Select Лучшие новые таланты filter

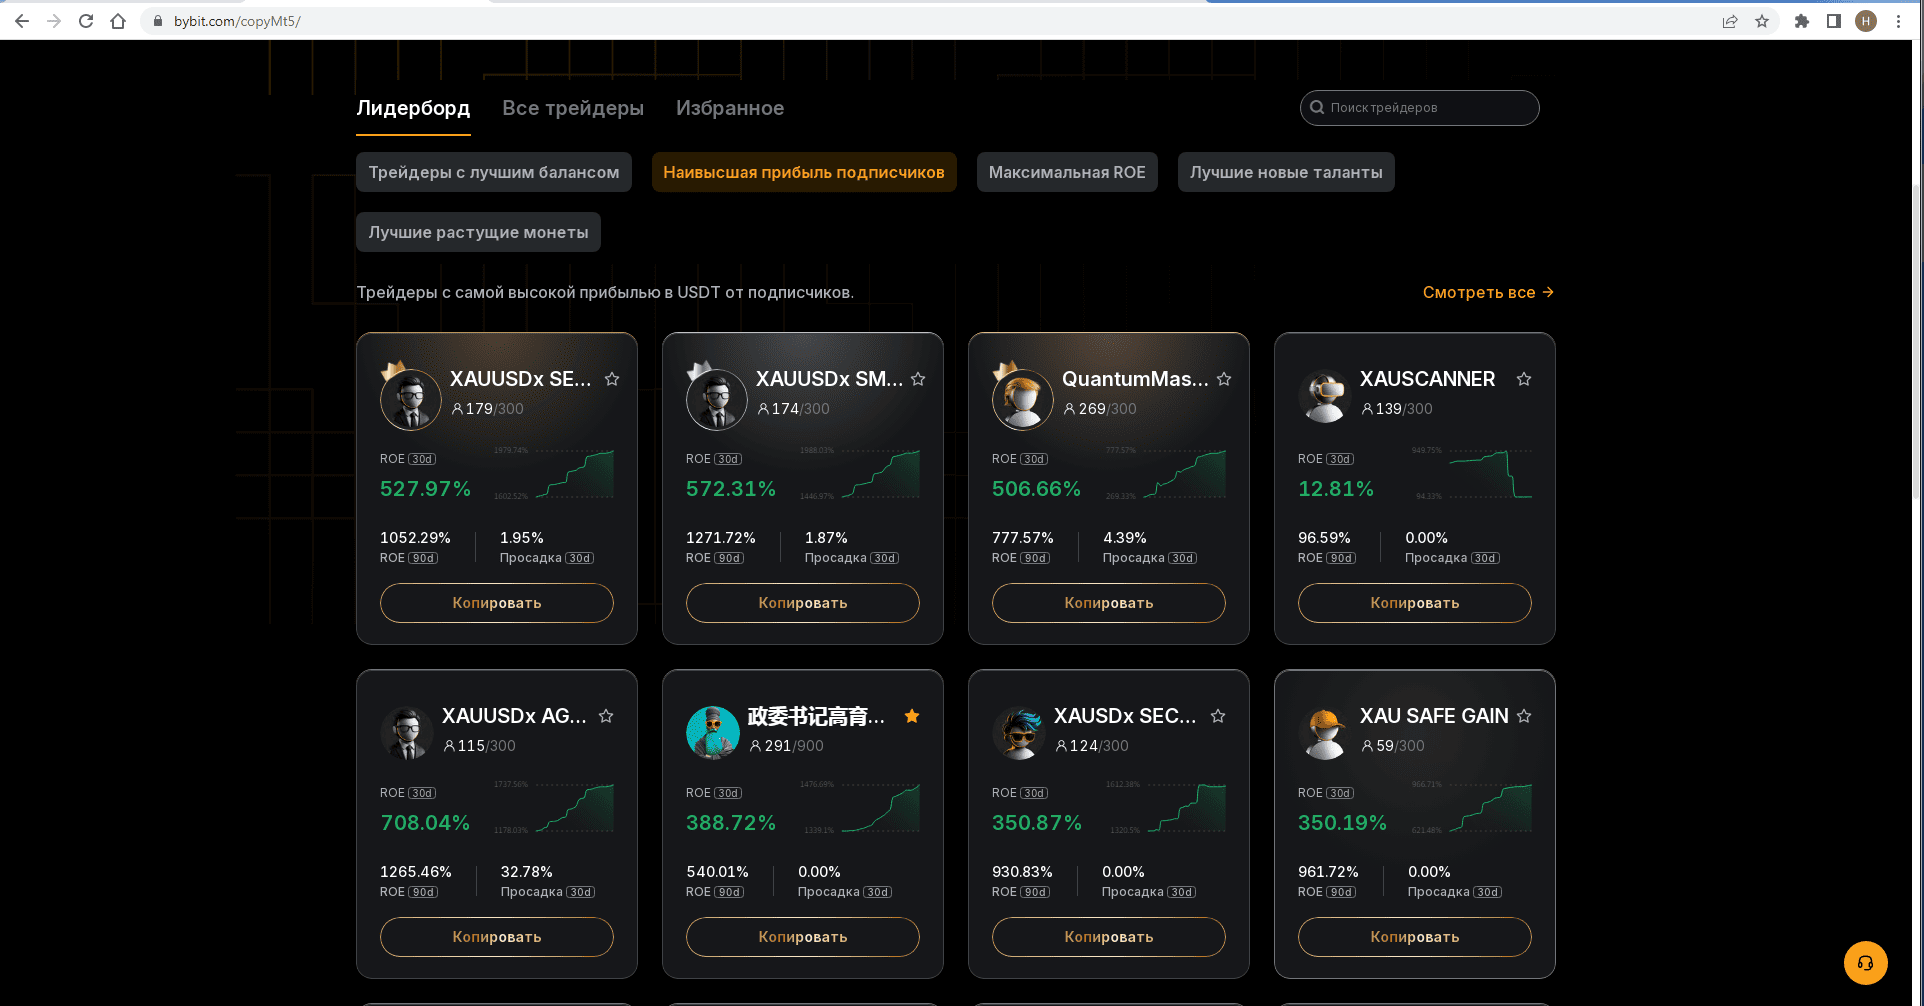pyautogui.click(x=1286, y=172)
